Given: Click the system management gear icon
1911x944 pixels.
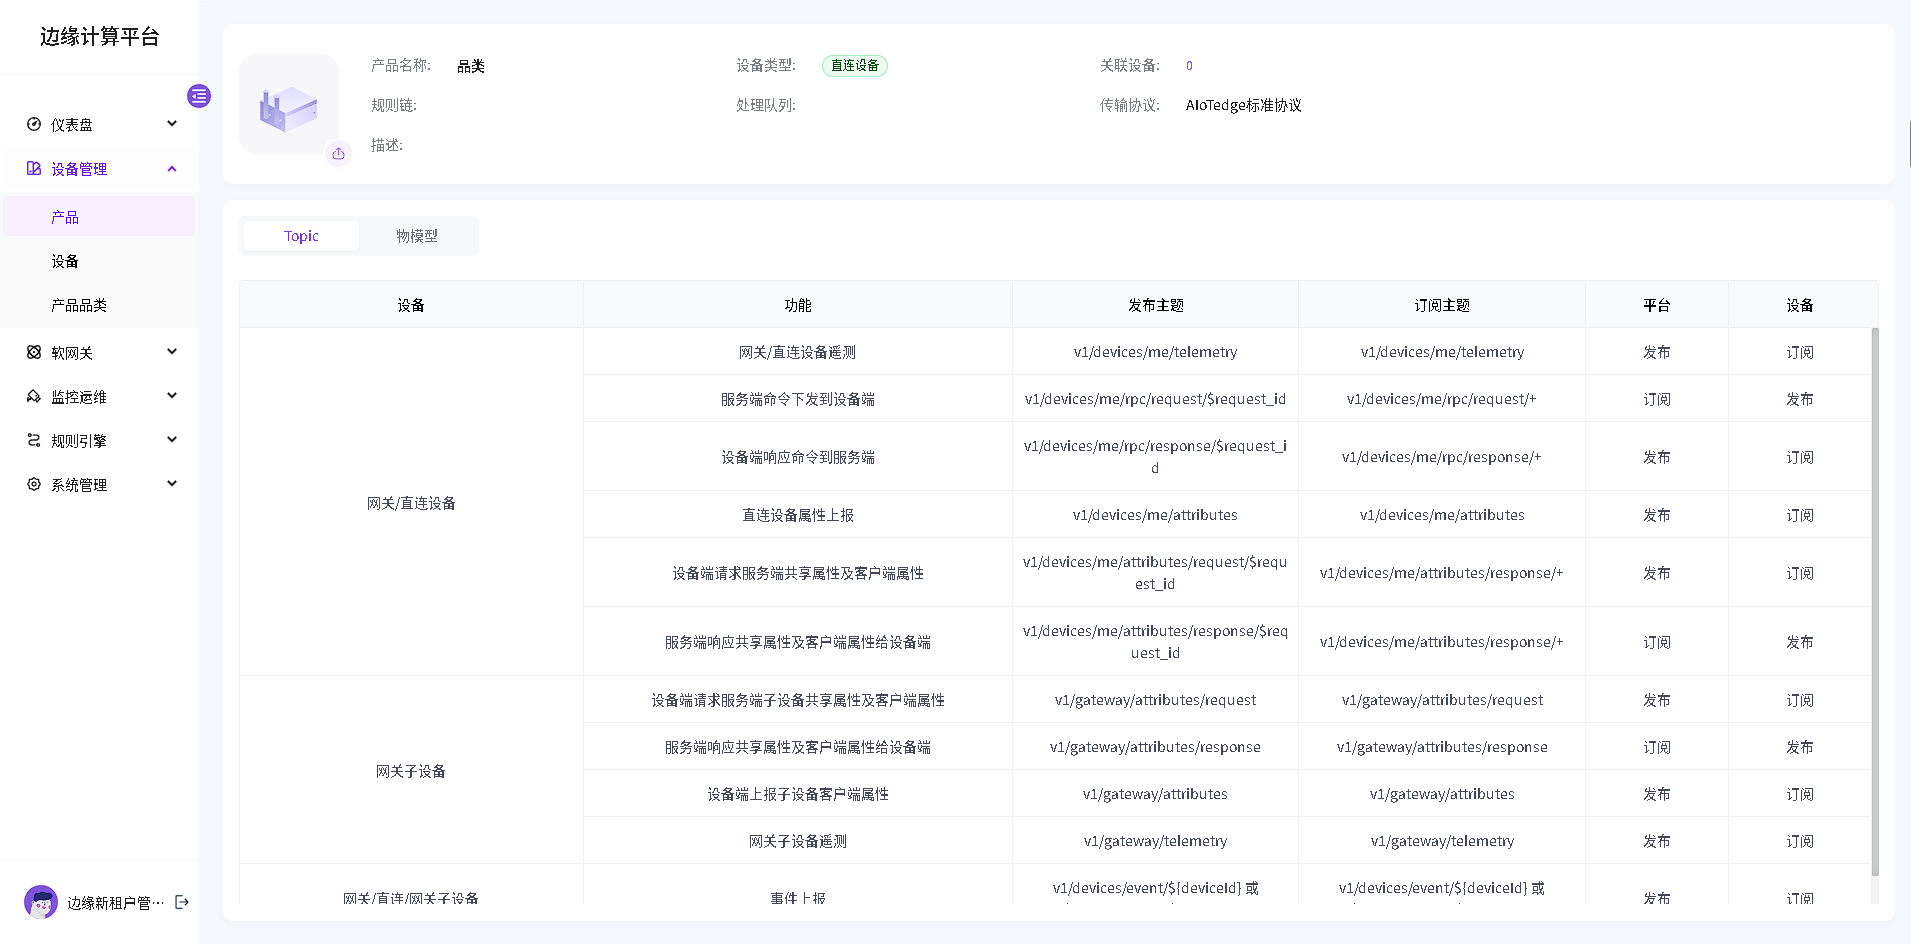Looking at the screenshot, I should [x=34, y=484].
